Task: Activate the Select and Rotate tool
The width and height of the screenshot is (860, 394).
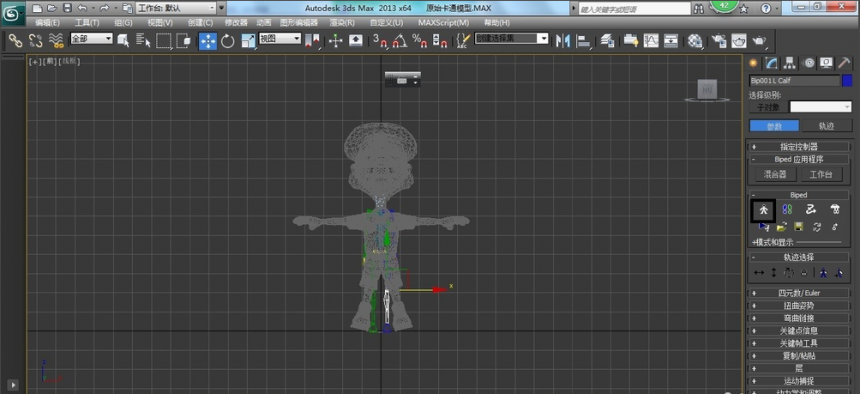Action: click(228, 41)
